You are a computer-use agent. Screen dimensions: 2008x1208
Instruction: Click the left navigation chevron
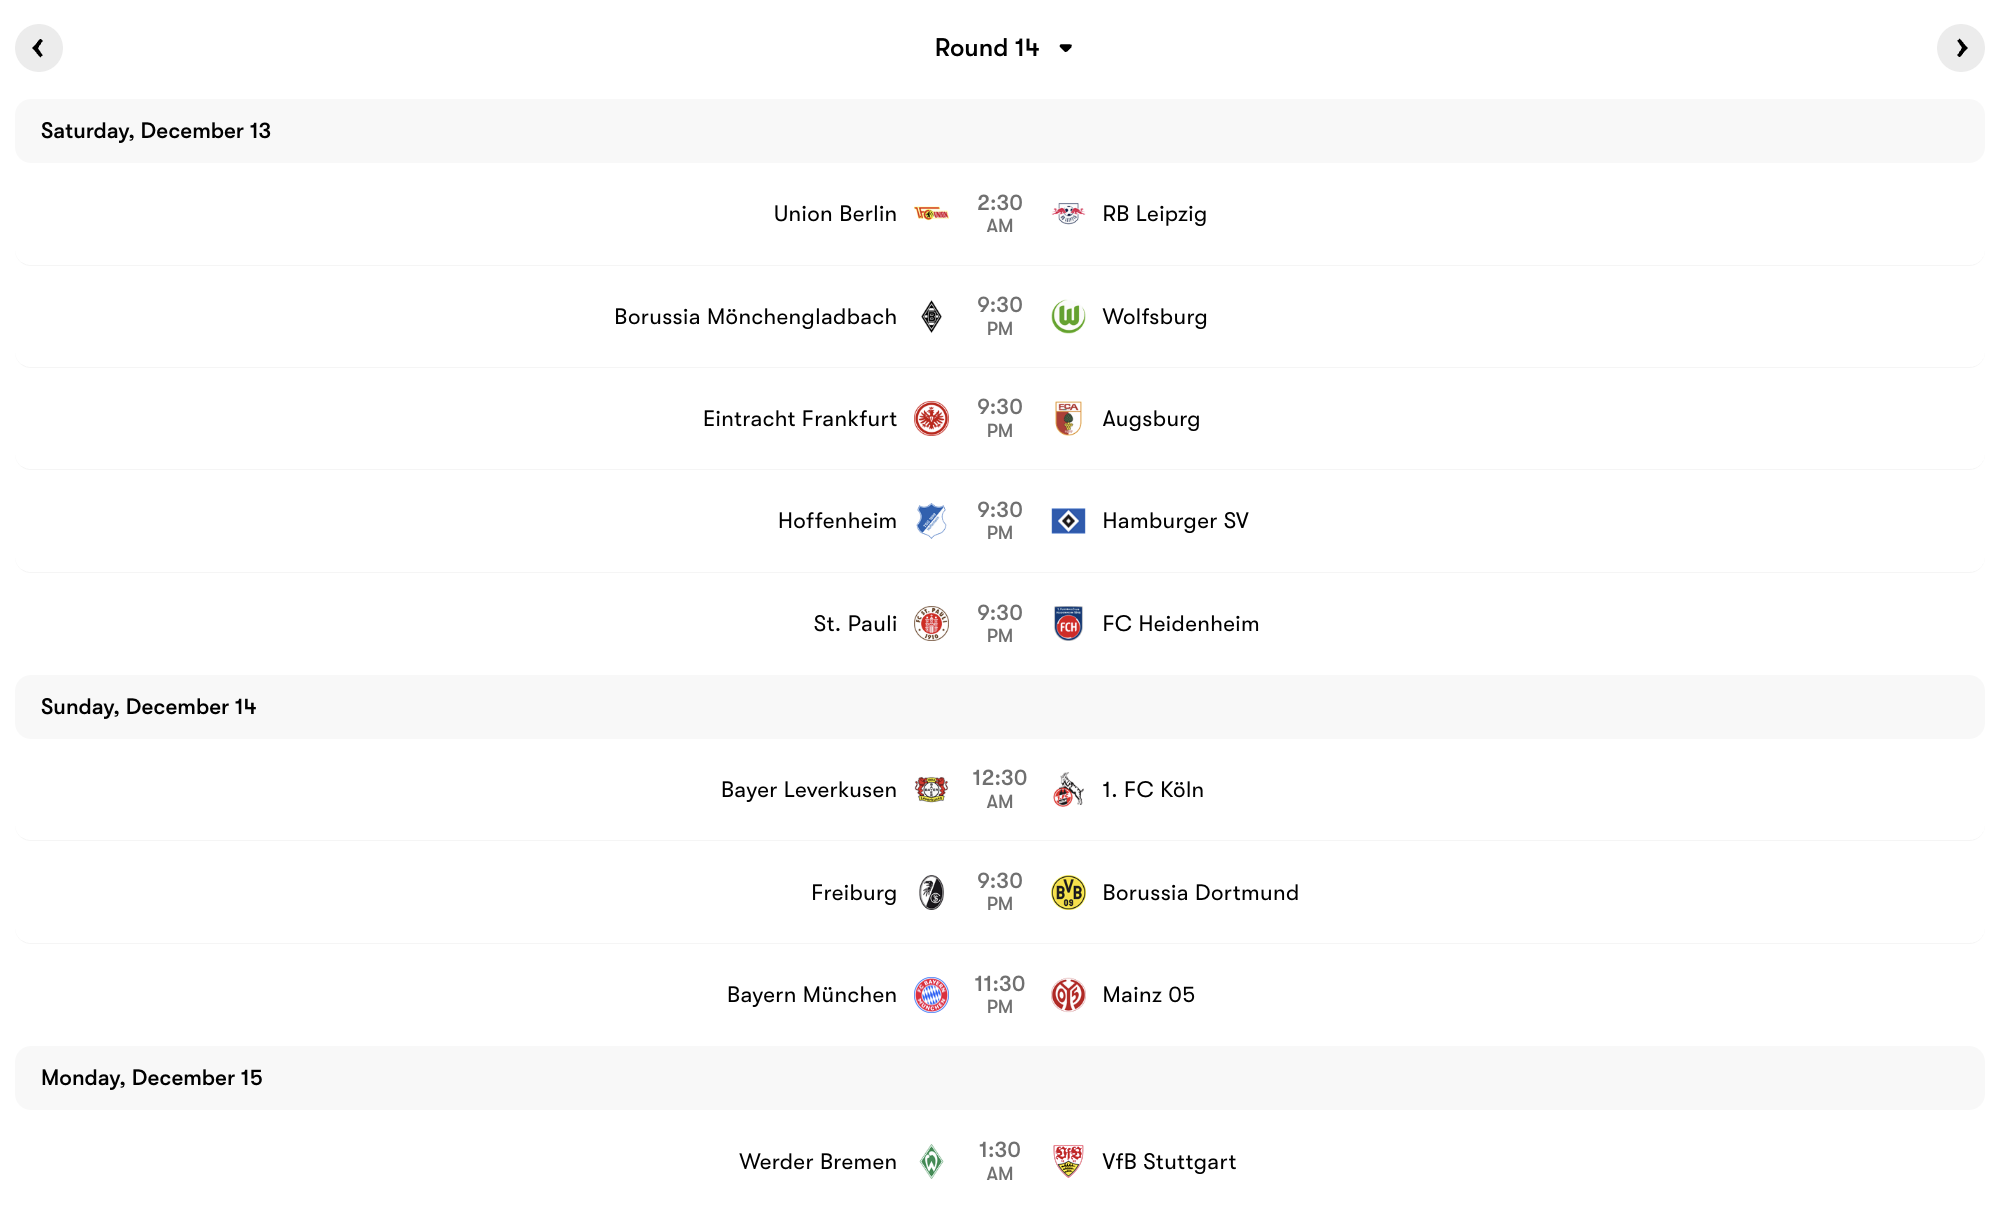tap(39, 47)
